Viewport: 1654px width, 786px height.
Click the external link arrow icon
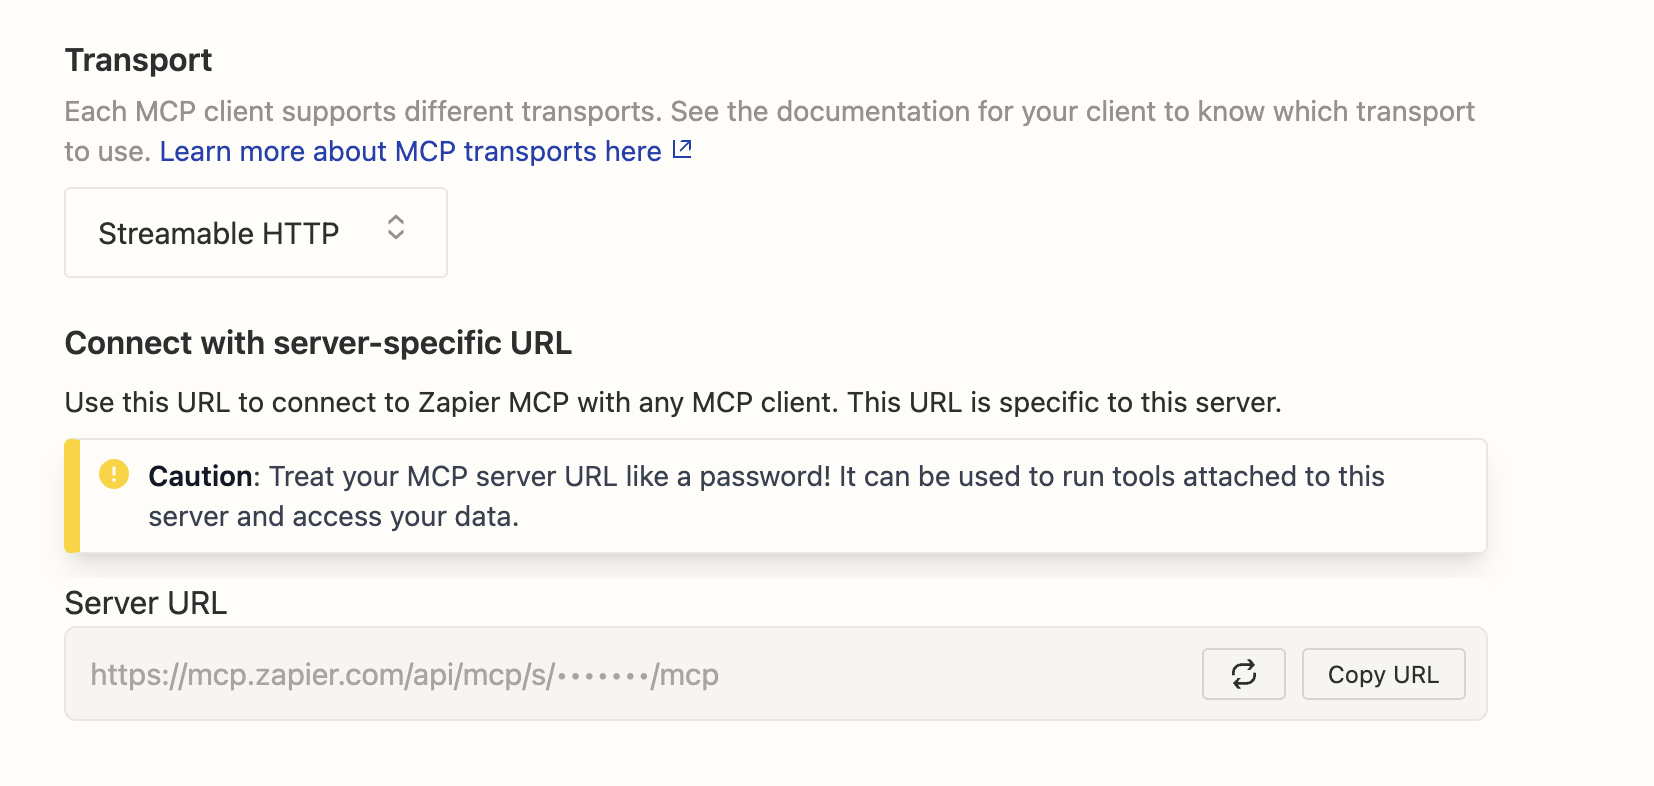[682, 149]
